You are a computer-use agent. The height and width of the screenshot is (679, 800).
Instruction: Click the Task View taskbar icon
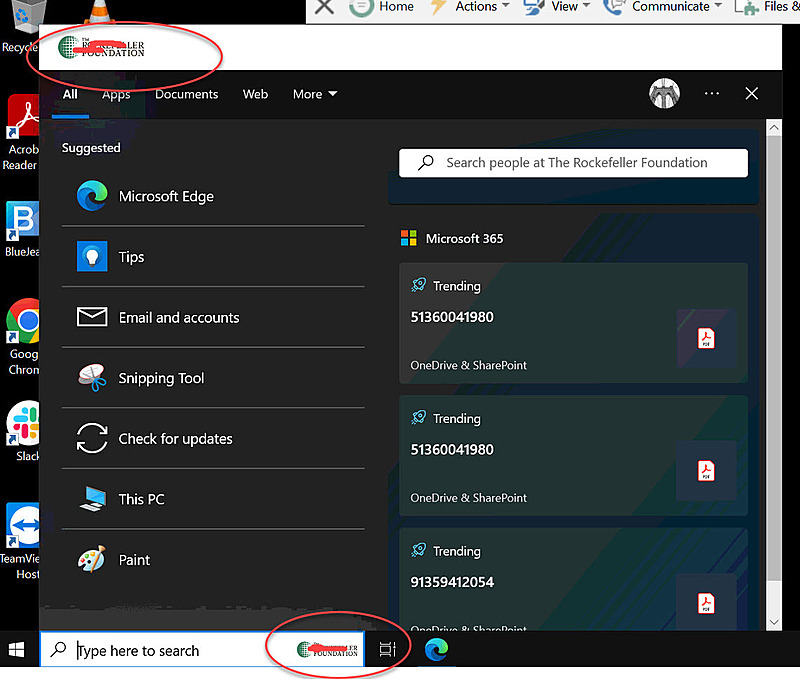(x=388, y=648)
